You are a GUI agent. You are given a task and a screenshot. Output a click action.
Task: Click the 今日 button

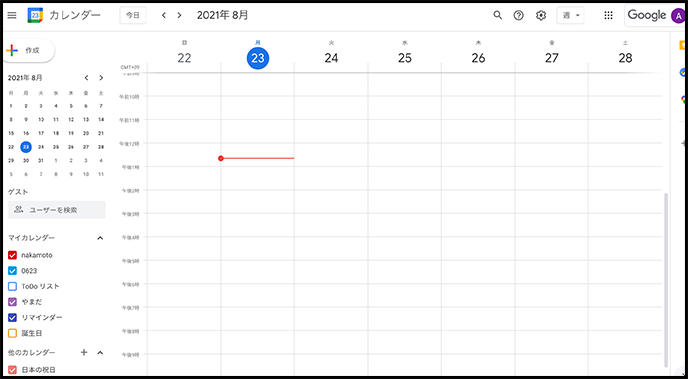pyautogui.click(x=133, y=15)
